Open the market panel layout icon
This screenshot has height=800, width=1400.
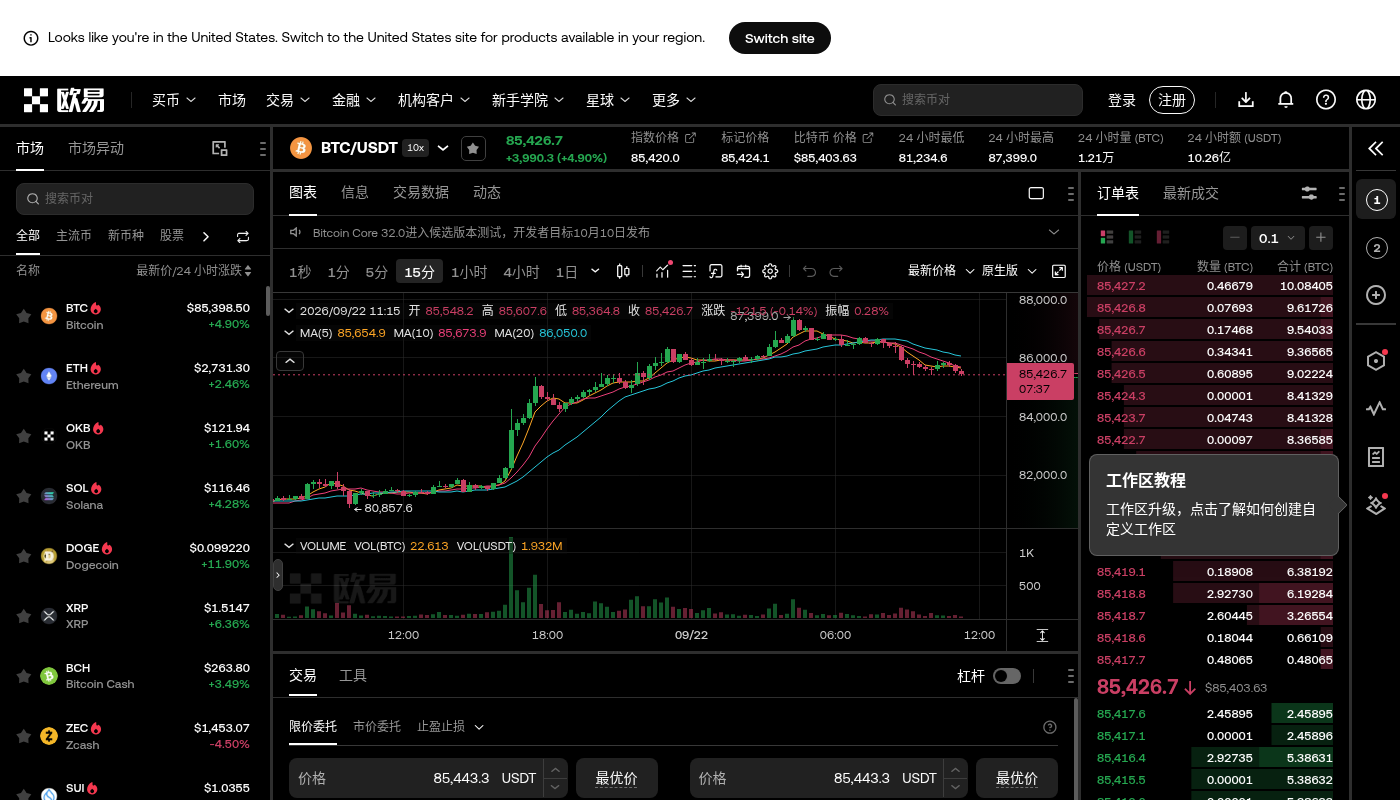220,148
